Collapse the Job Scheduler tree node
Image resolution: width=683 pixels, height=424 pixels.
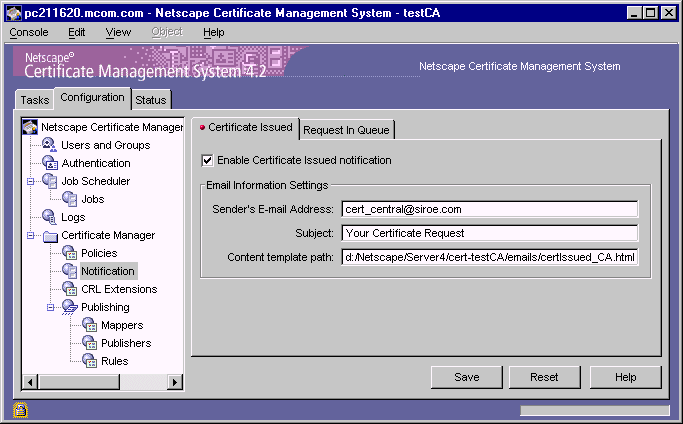[30, 181]
